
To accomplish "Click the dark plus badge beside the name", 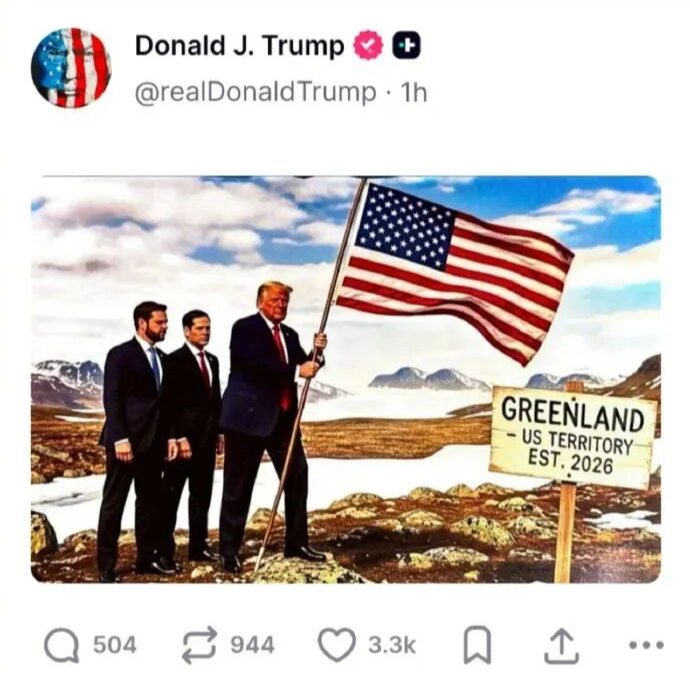I will 406,45.
